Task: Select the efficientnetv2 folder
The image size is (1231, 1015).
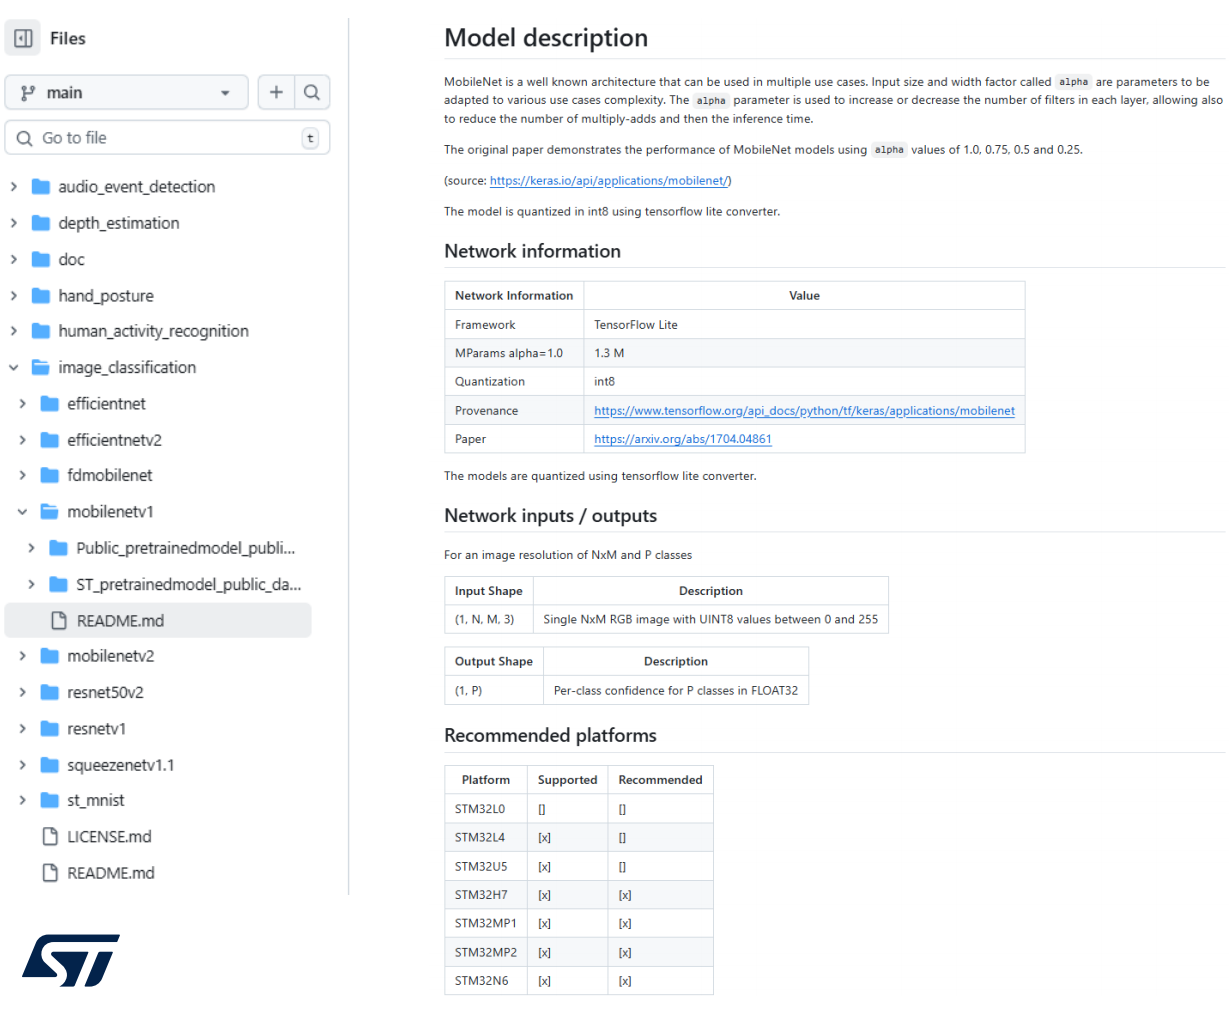Action: coord(114,440)
